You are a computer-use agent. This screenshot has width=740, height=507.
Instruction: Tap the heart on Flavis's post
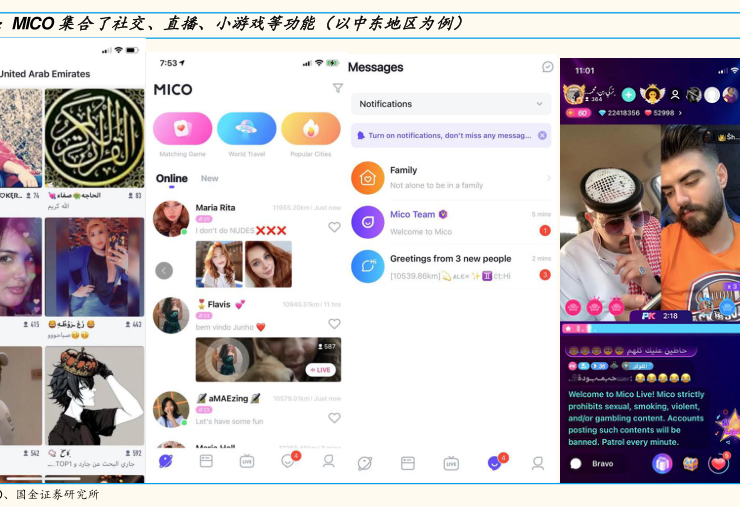click(x=334, y=323)
